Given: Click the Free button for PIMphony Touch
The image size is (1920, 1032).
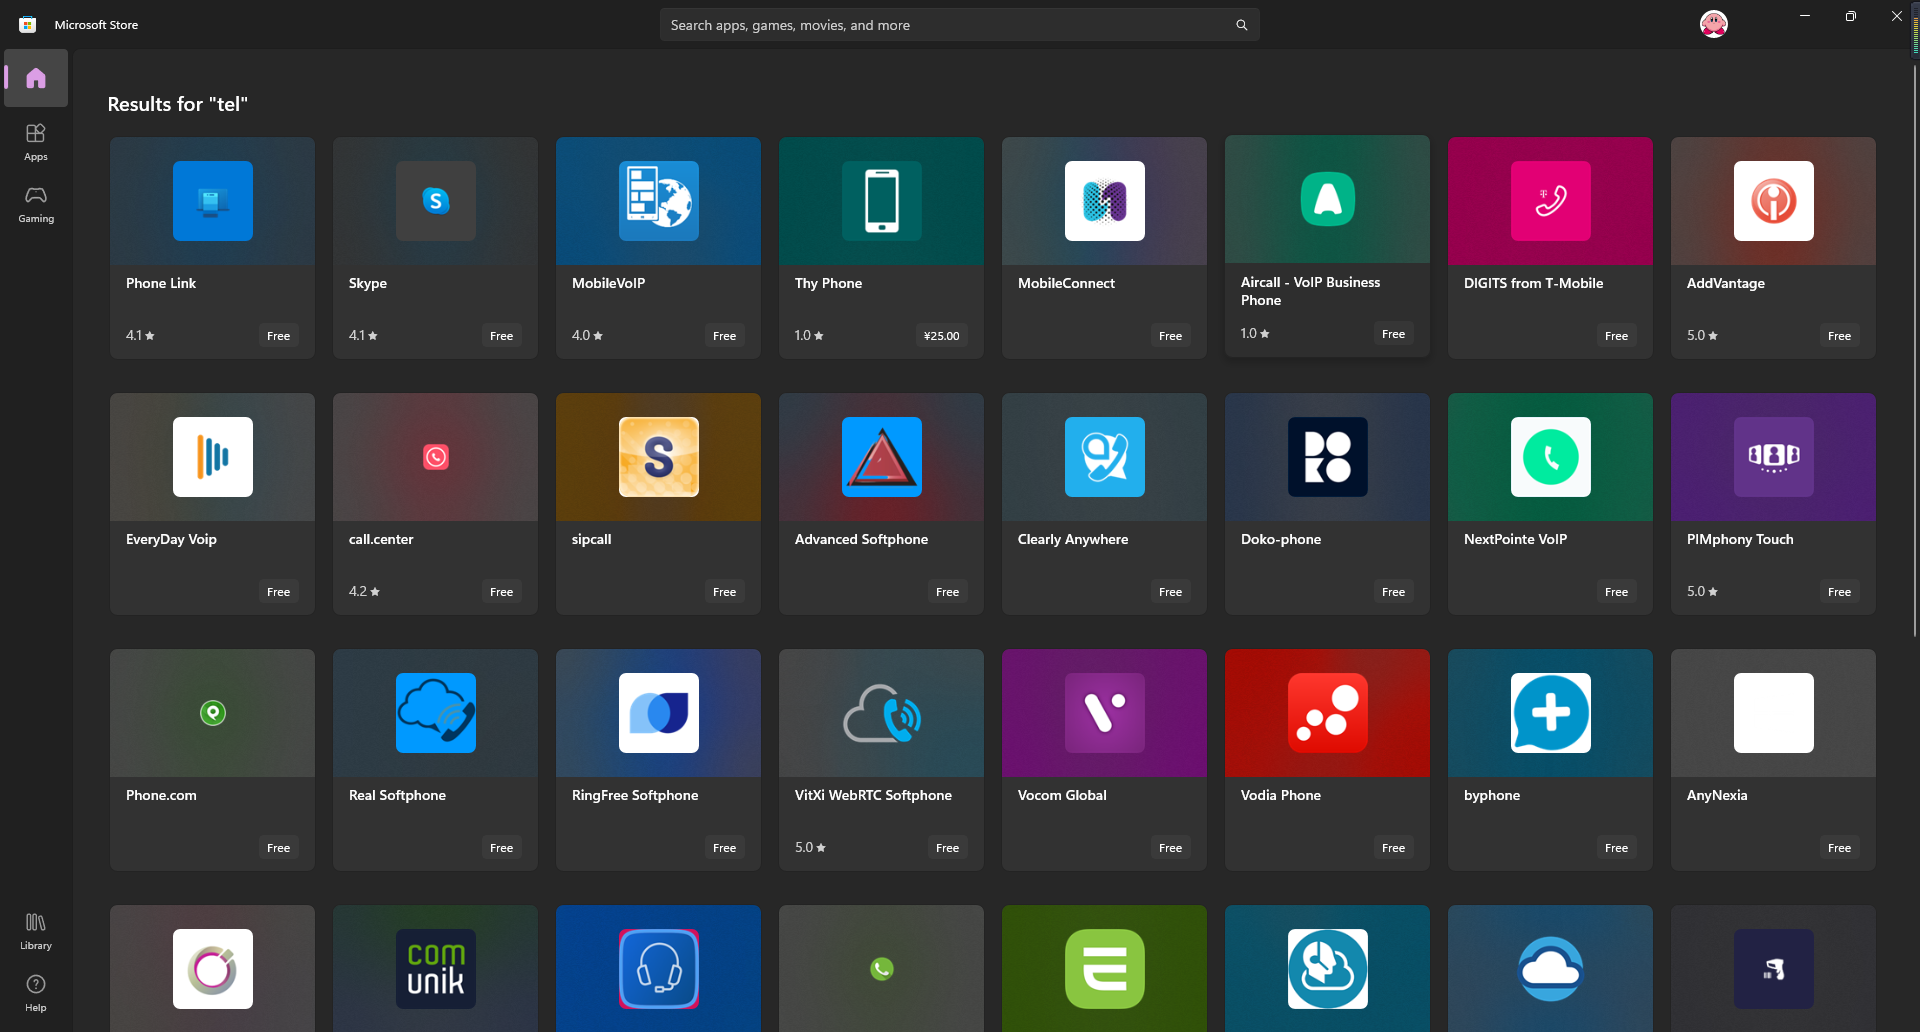Looking at the screenshot, I should pyautogui.click(x=1840, y=592).
